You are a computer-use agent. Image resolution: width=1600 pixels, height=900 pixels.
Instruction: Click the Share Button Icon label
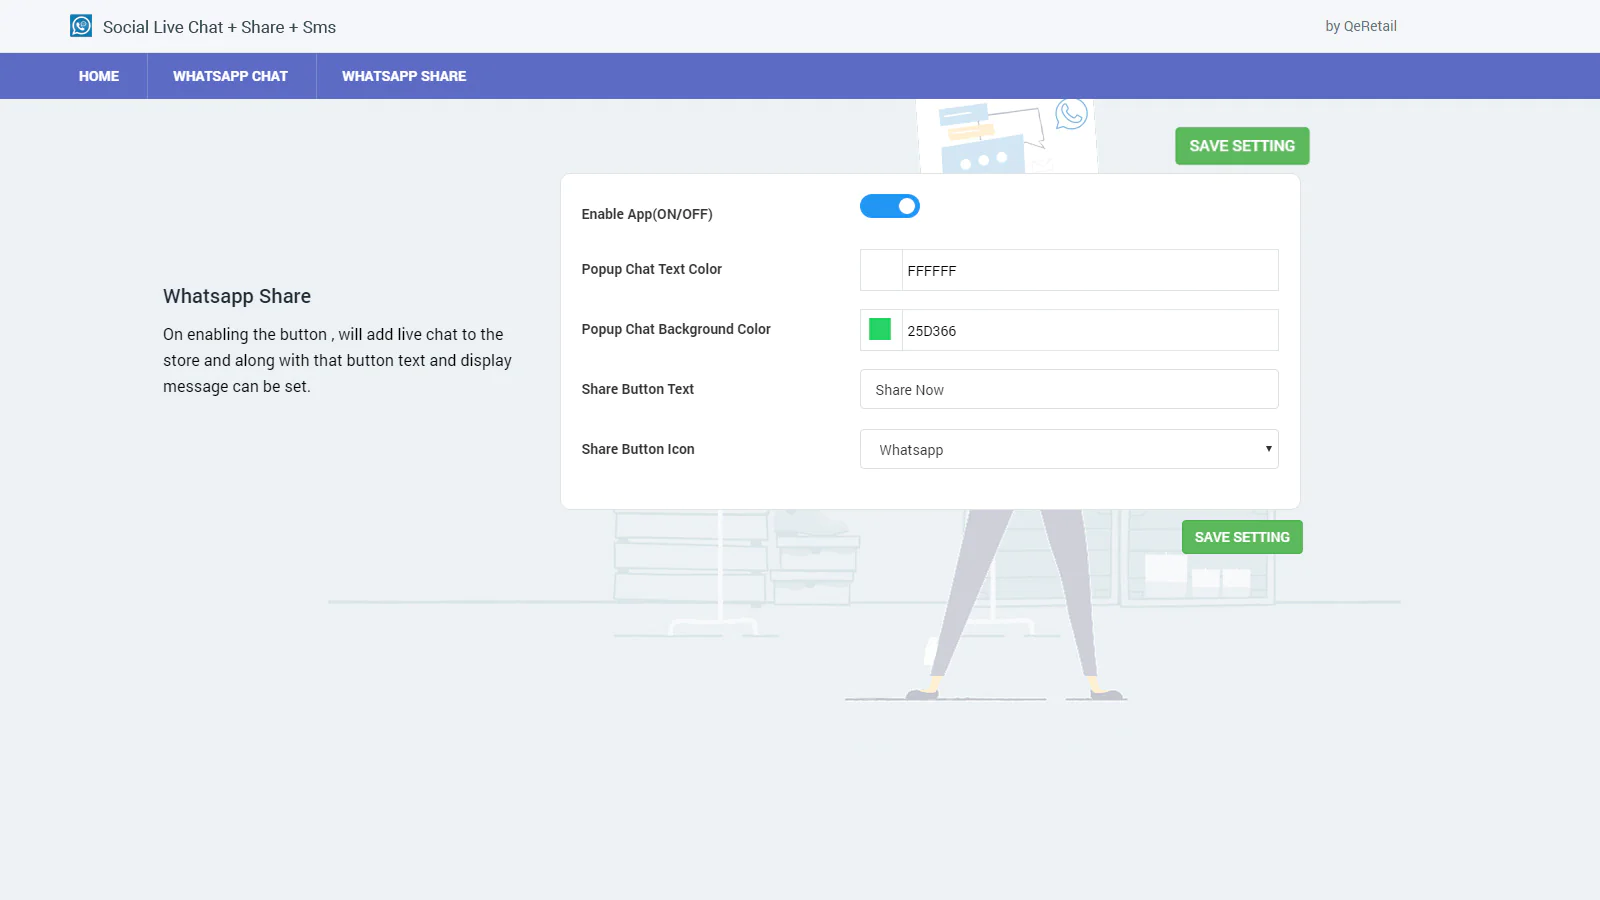[x=638, y=449]
